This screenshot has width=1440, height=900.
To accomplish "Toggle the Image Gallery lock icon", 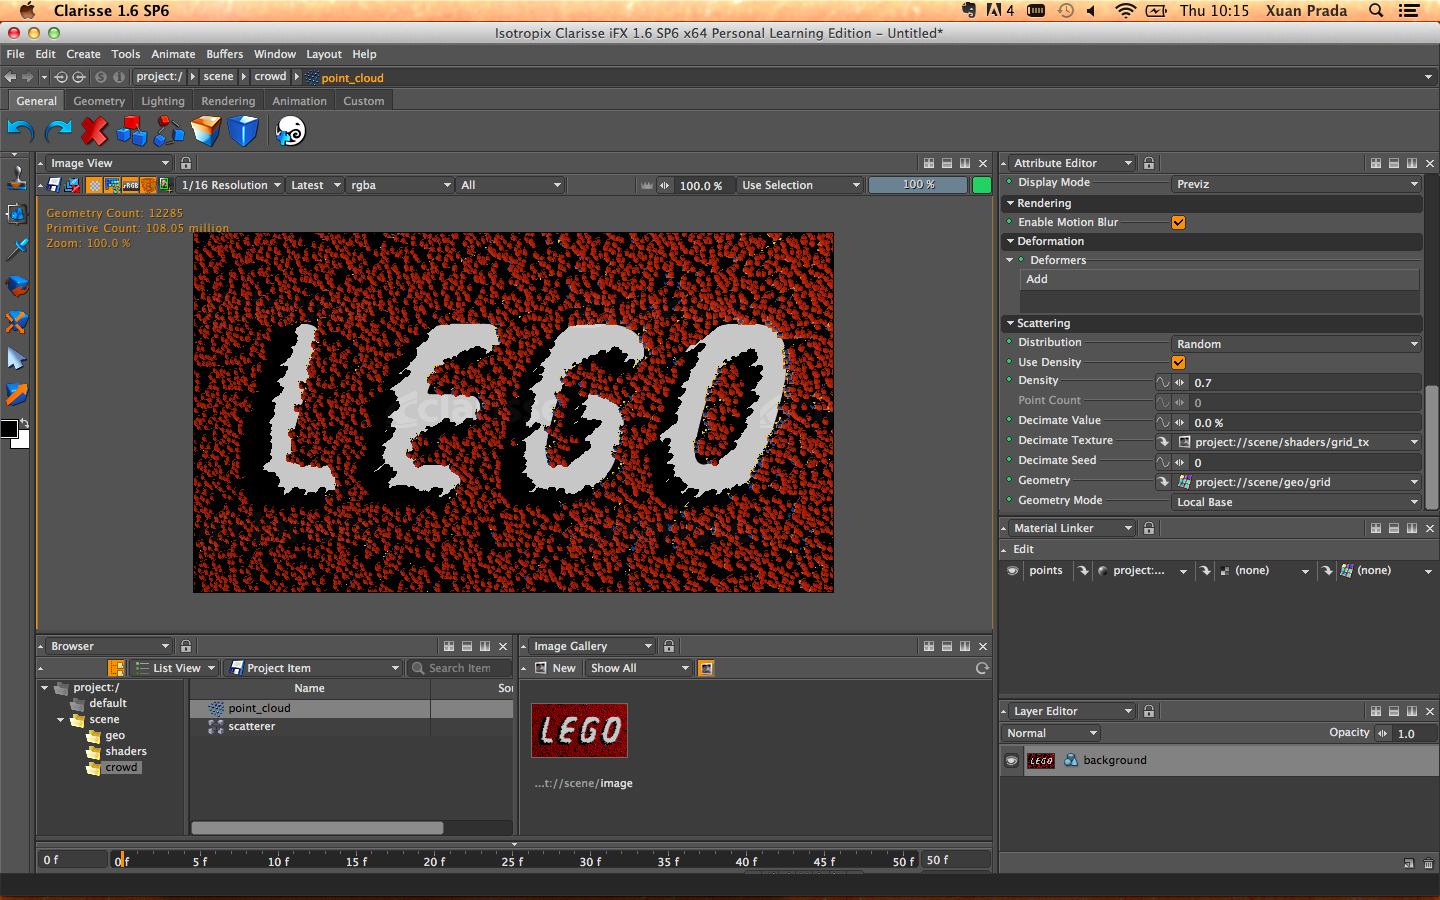I will (x=669, y=646).
